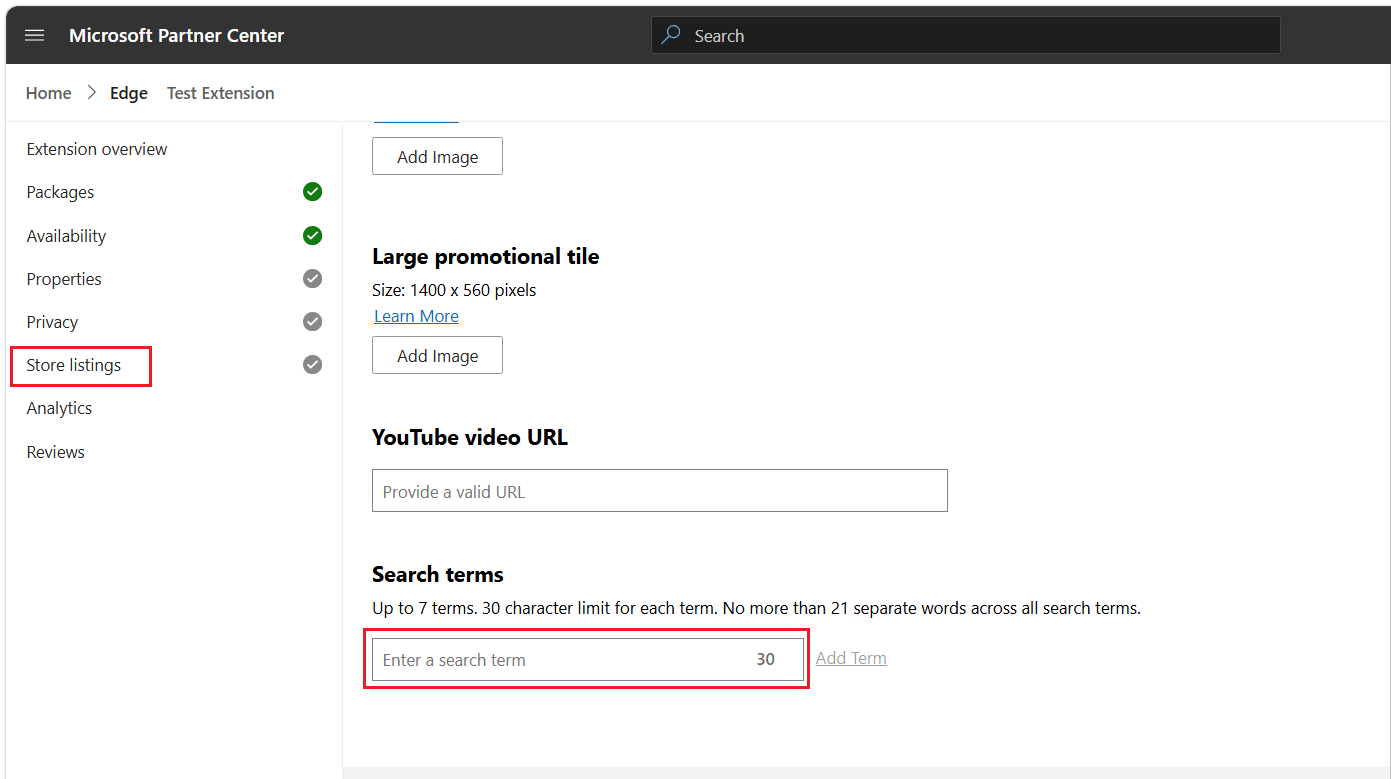Screen dimensions: 1391x779
Task: Focus the search term input field
Action: click(588, 659)
